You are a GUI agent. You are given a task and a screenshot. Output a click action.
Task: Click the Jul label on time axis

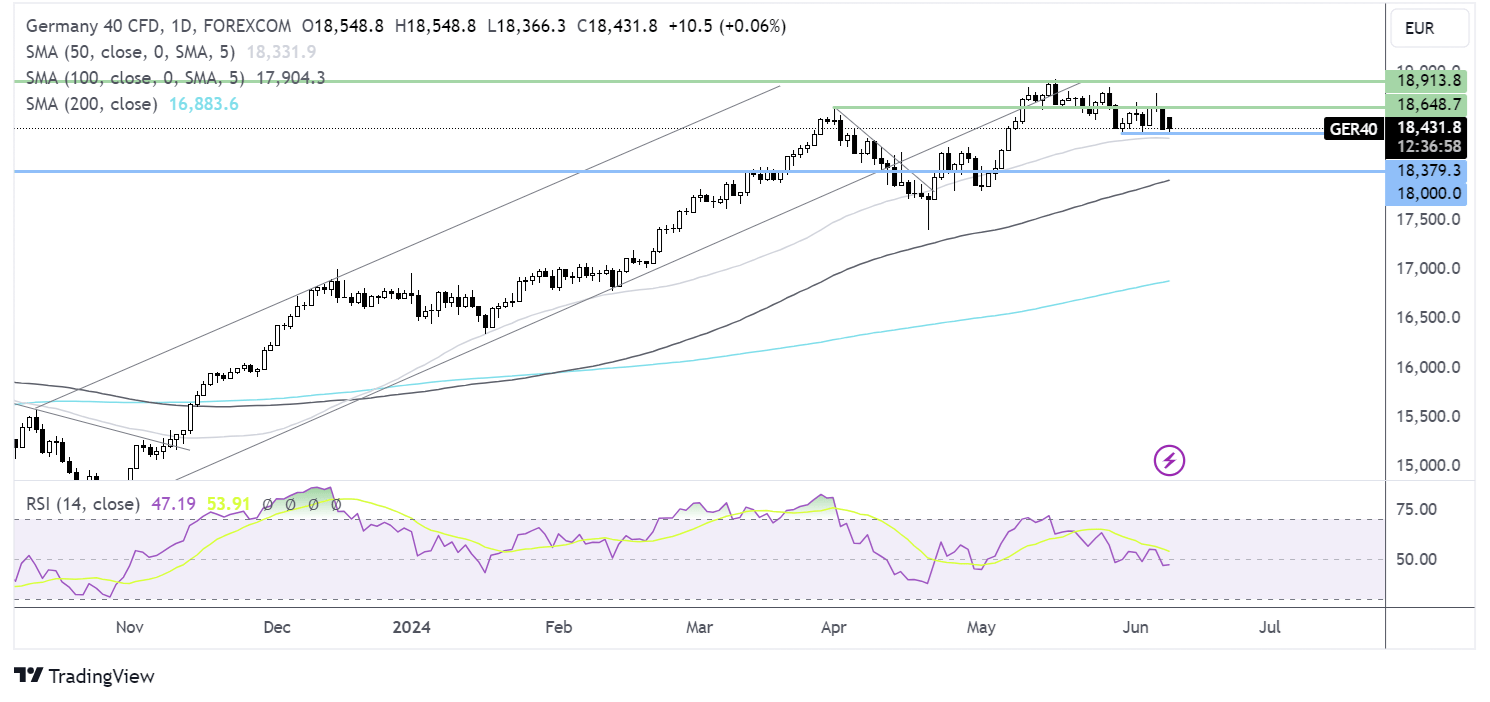point(1270,627)
